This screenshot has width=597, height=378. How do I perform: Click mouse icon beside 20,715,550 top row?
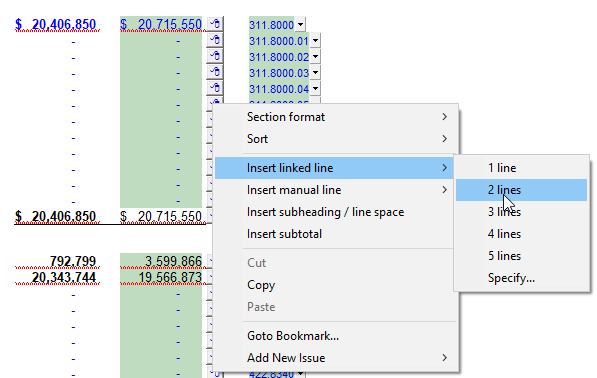[x=215, y=24]
